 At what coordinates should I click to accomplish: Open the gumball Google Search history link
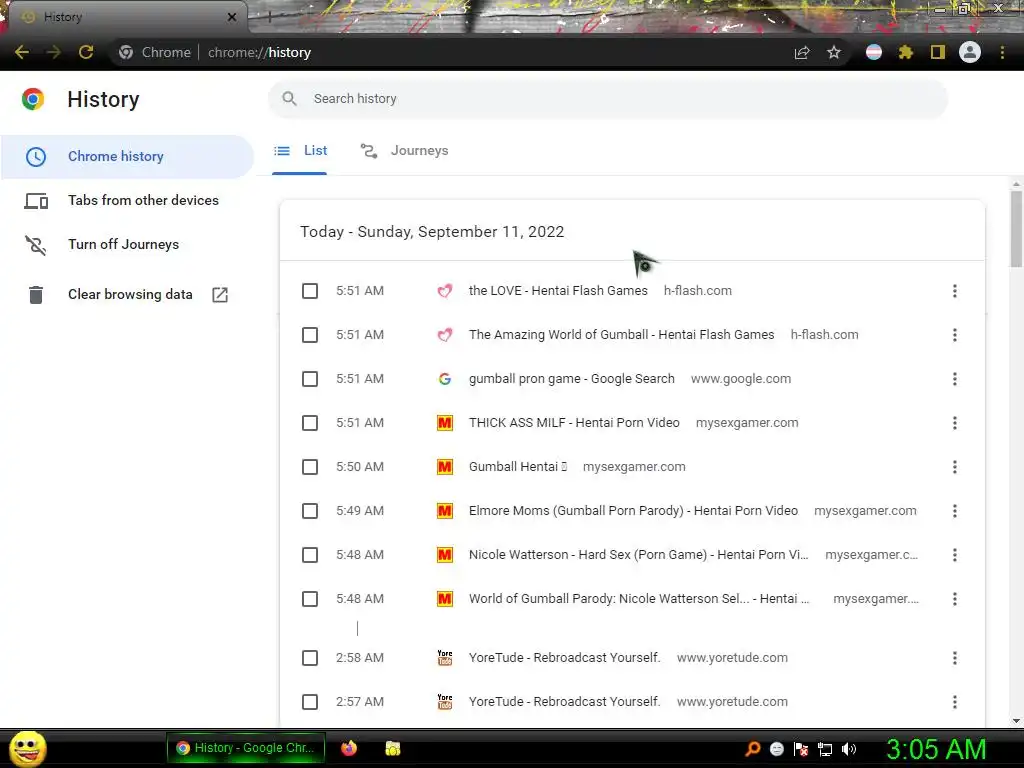pos(571,379)
